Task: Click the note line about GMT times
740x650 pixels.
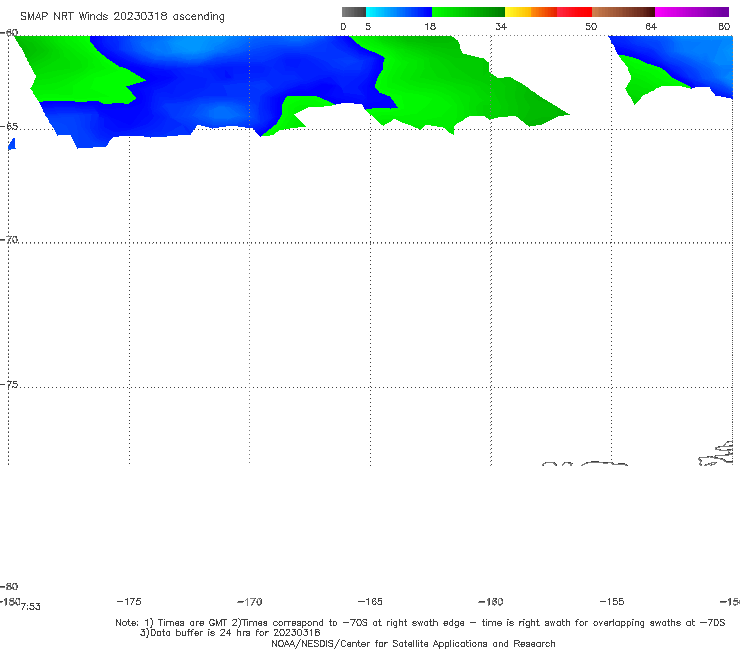Action: point(420,623)
